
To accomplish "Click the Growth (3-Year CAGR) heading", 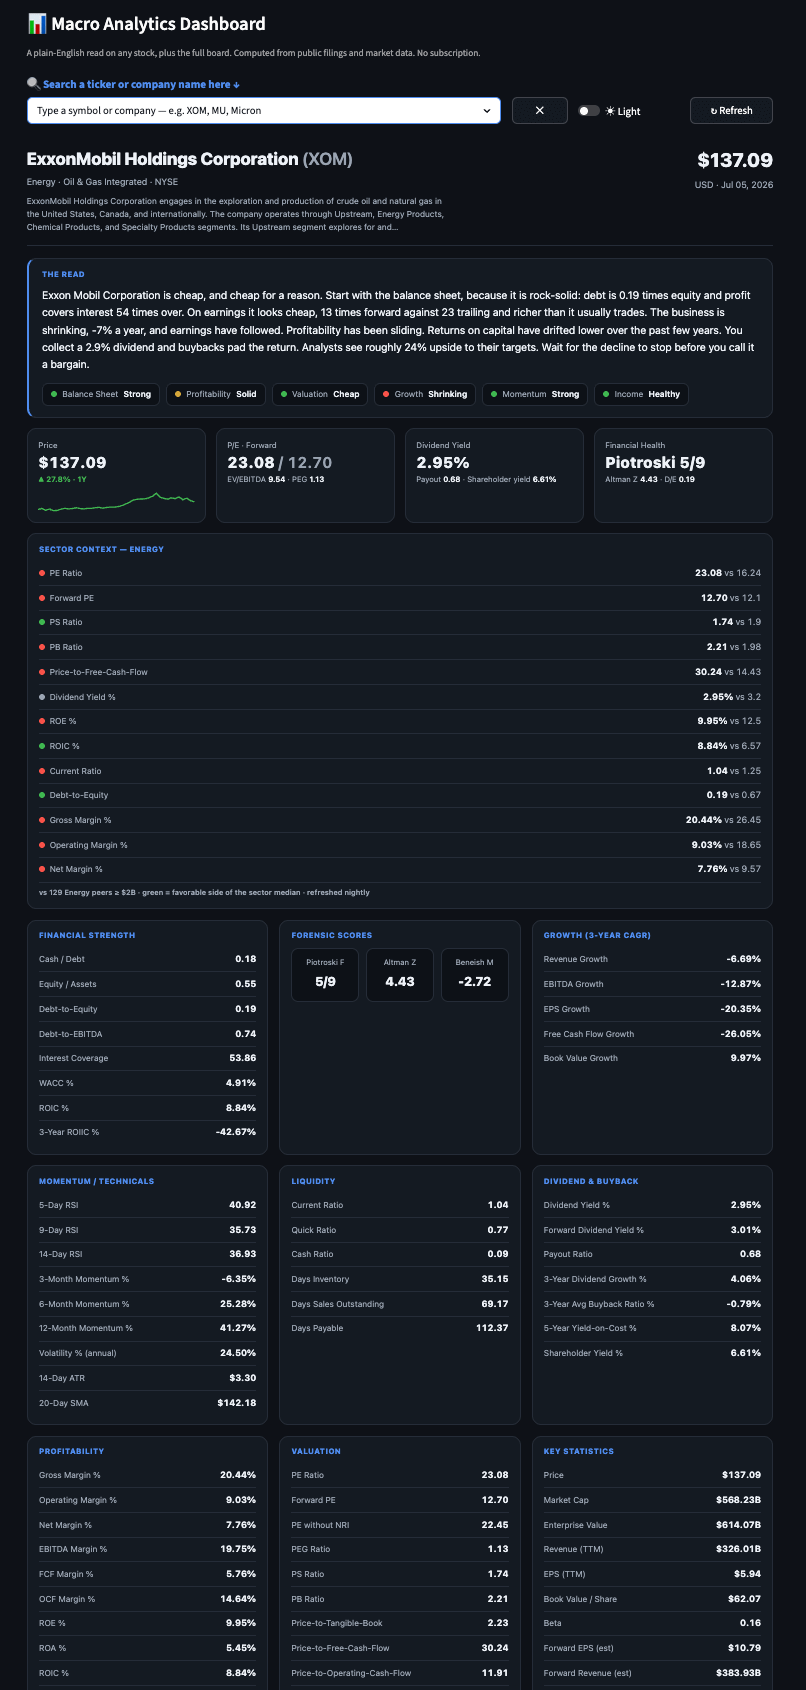I will [x=597, y=935].
